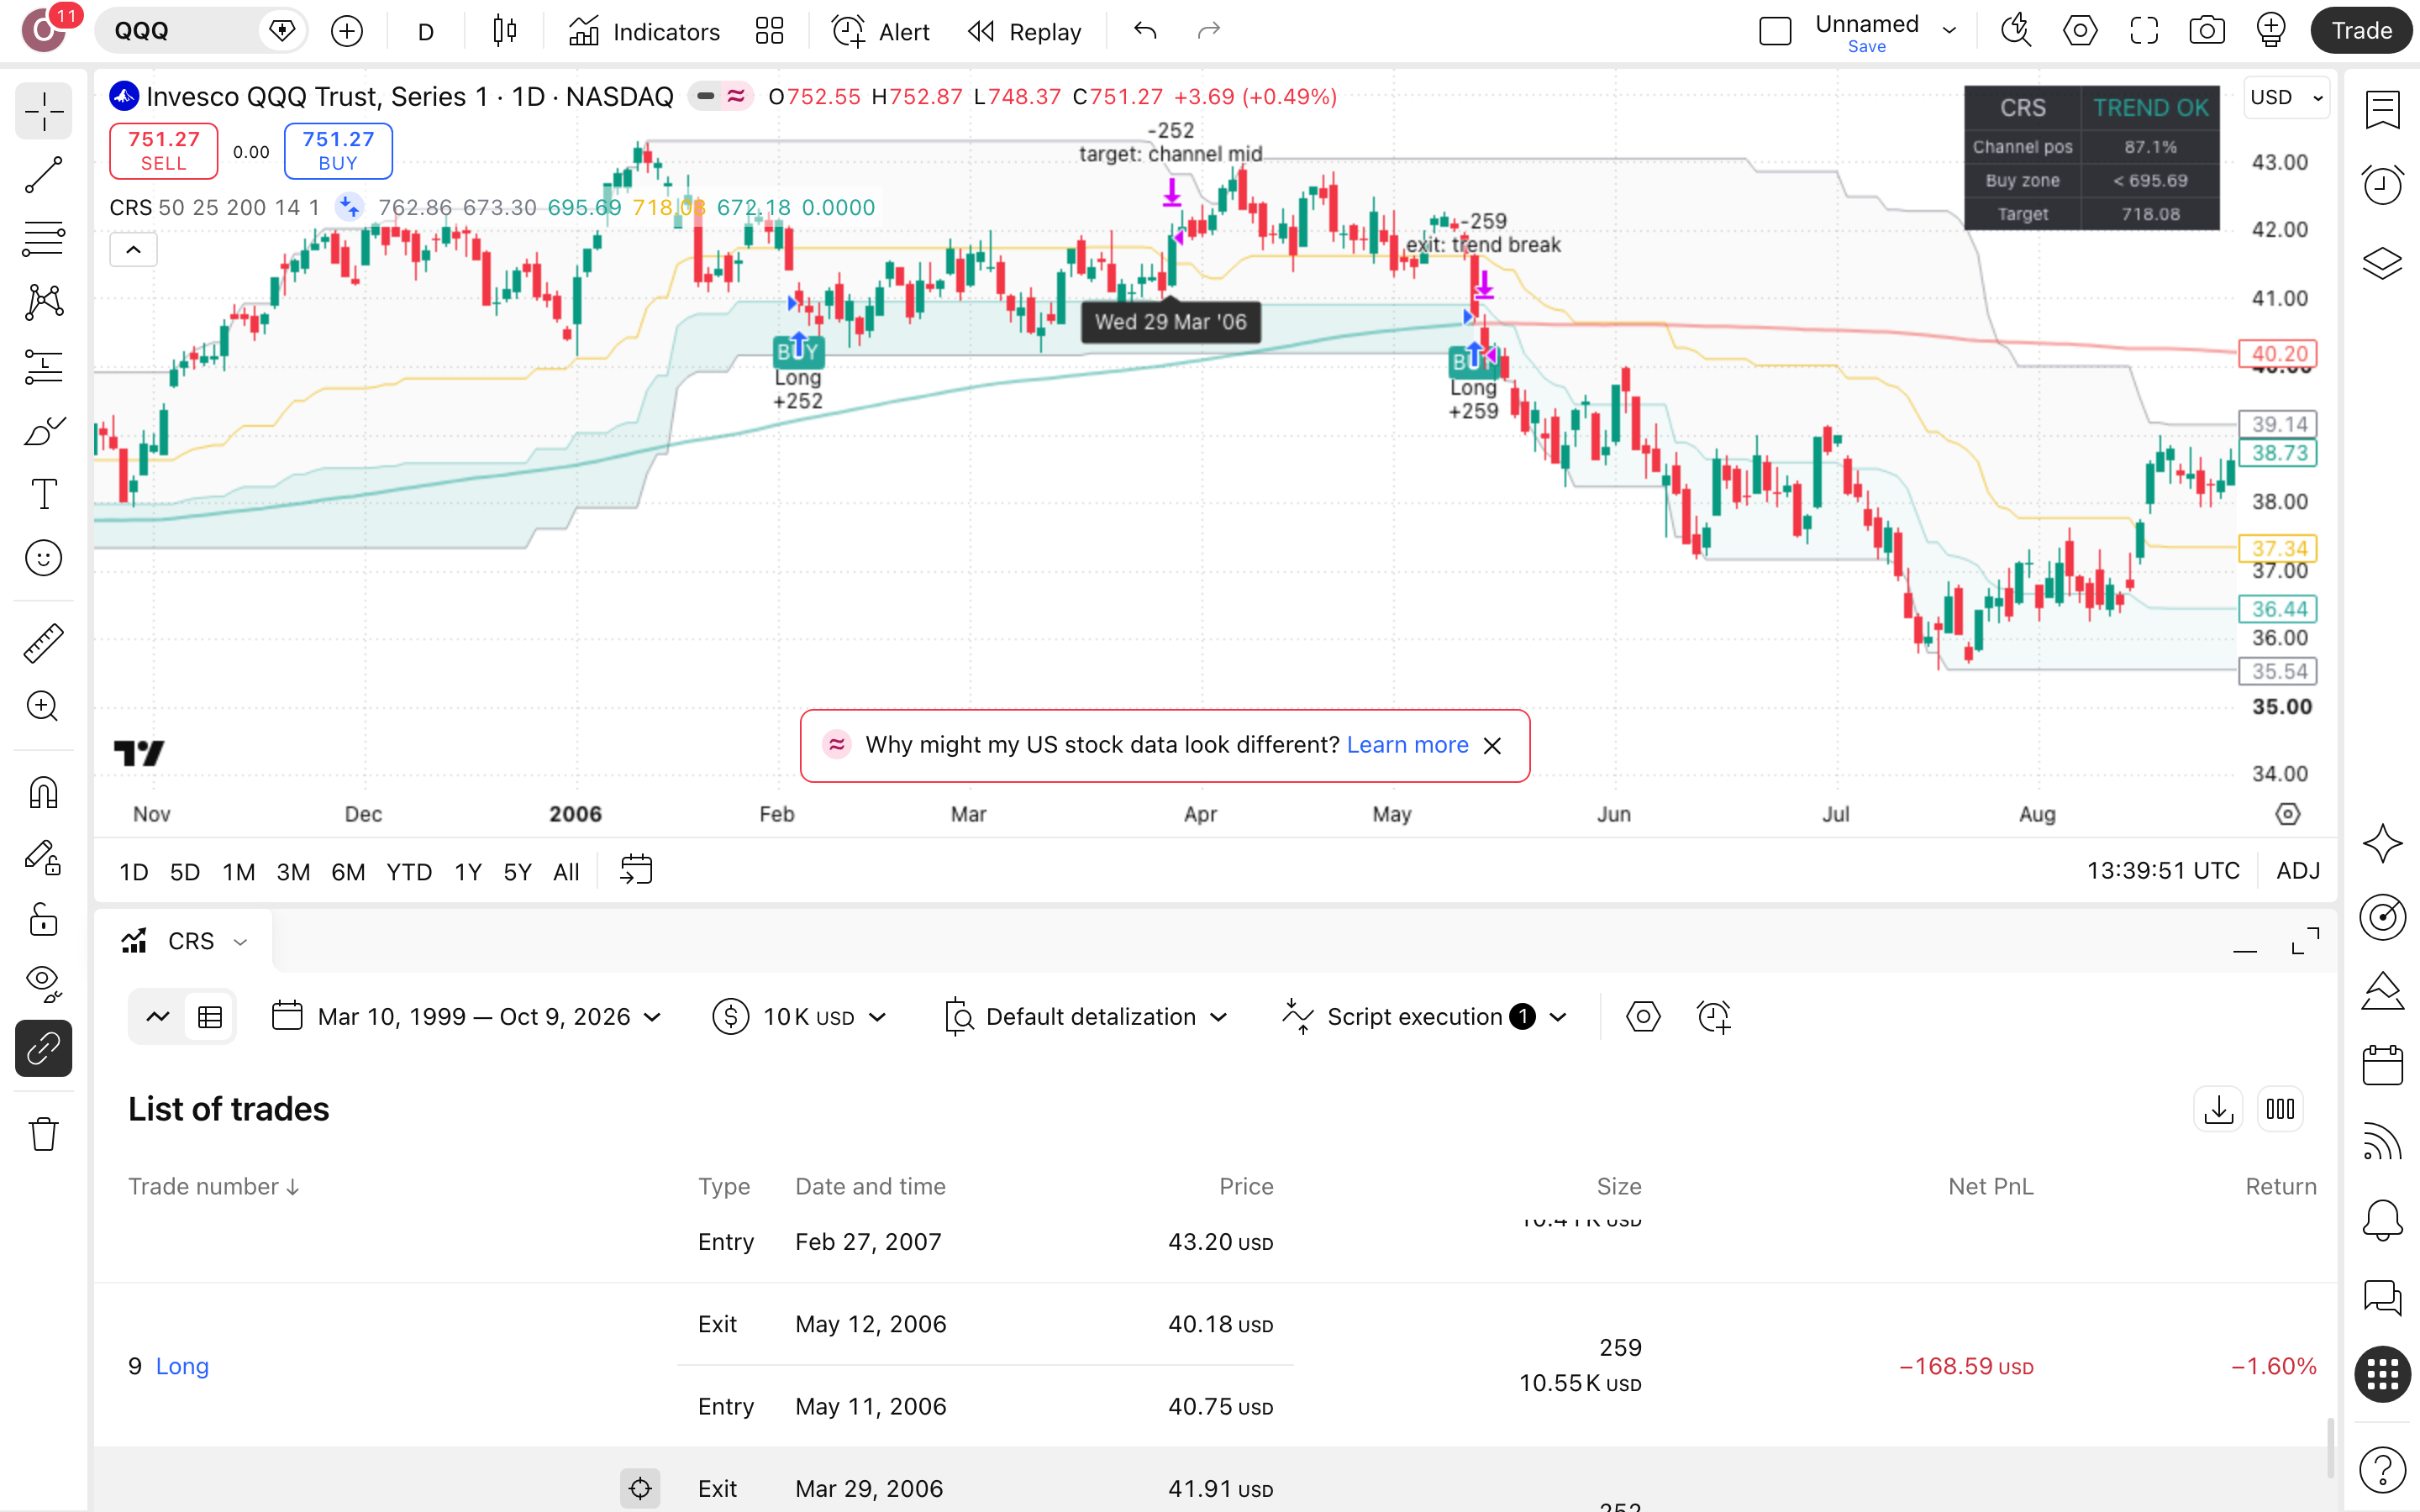Image resolution: width=2420 pixels, height=1512 pixels.
Task: Select the 3M time range
Action: 293,872
